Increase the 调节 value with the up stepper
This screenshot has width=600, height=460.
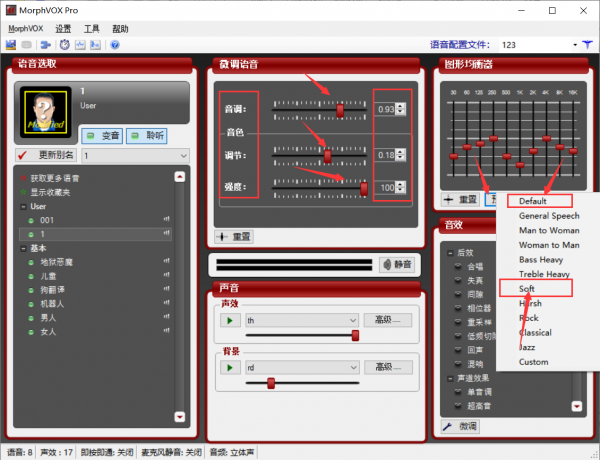coord(400,152)
